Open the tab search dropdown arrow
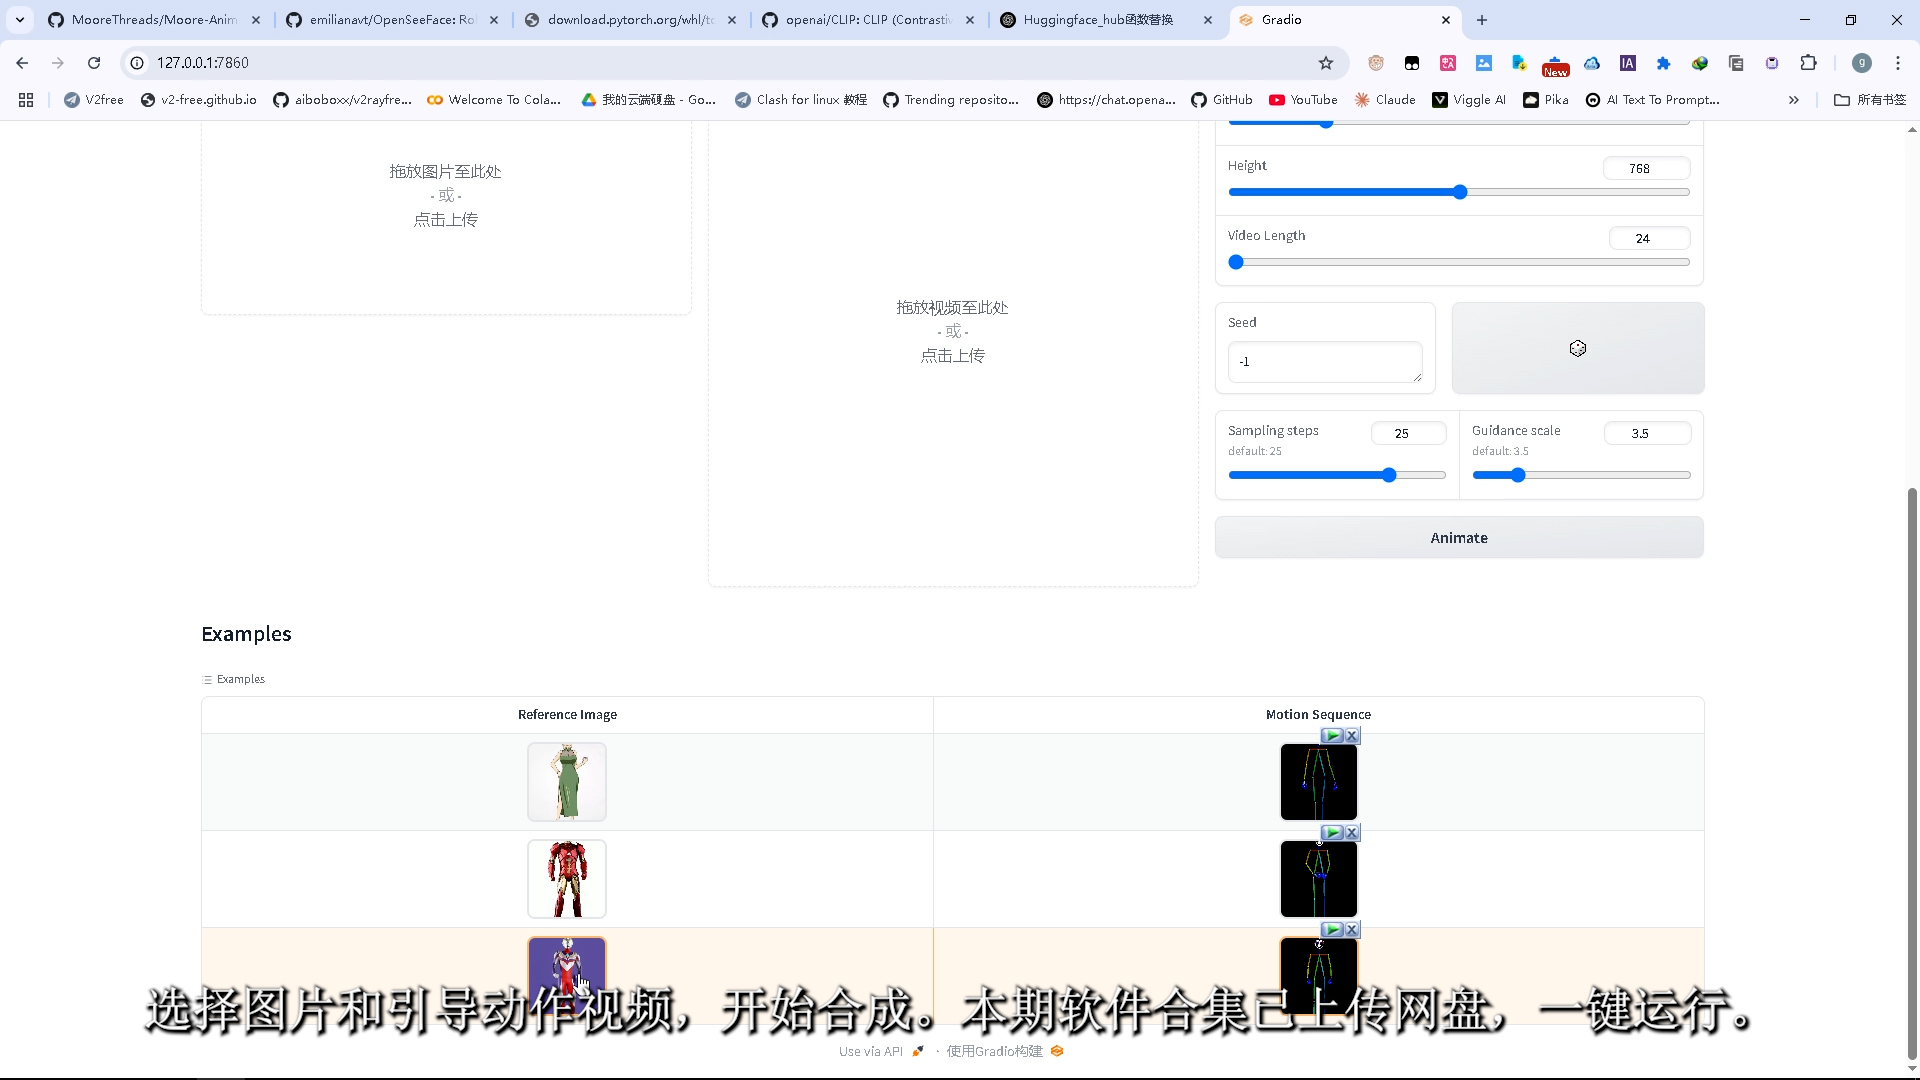Image resolution: width=1920 pixels, height=1080 pixels. (x=20, y=20)
